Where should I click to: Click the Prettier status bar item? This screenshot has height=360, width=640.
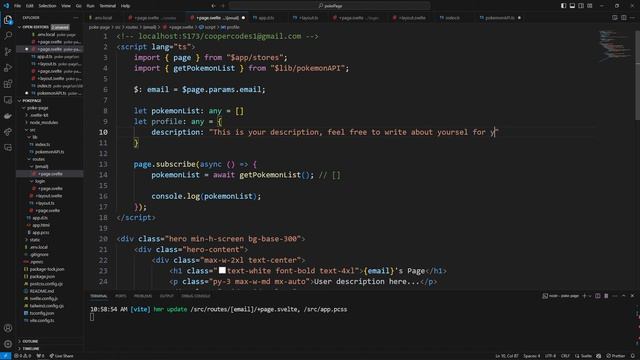click(616, 356)
